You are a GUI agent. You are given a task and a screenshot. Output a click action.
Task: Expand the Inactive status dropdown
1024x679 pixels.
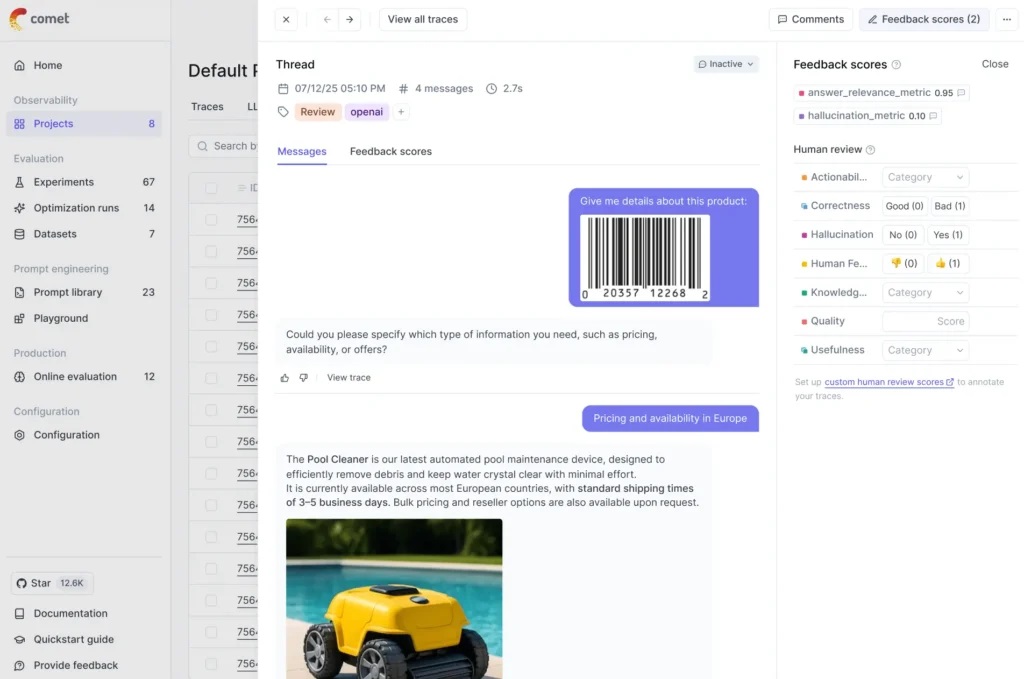coord(726,64)
